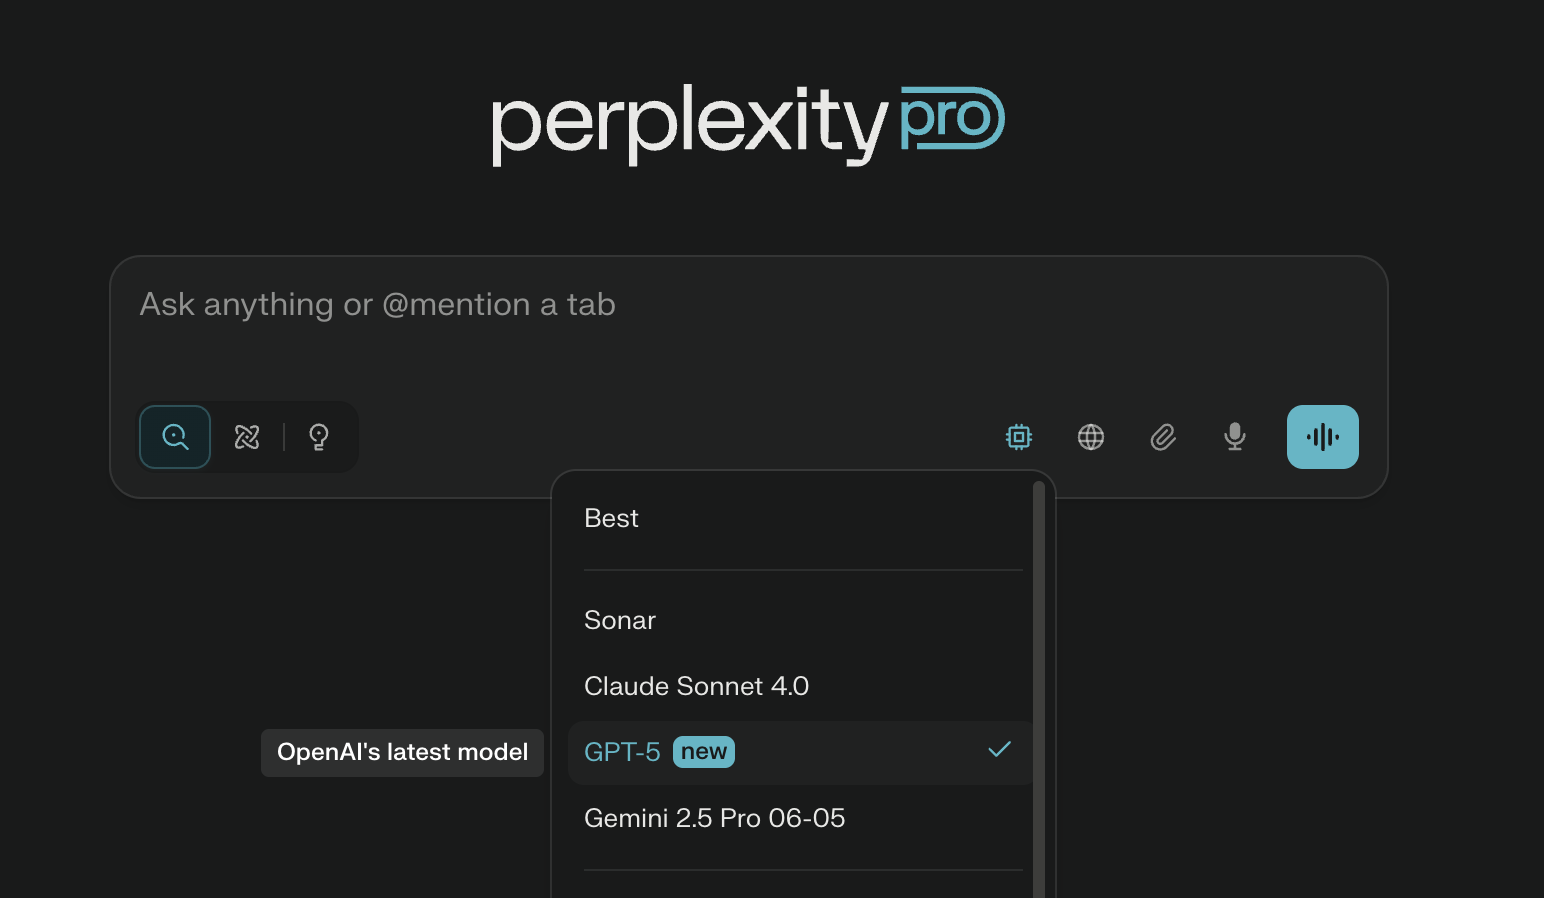
Task: Select the Search mode magnifier icon
Action: click(x=175, y=437)
